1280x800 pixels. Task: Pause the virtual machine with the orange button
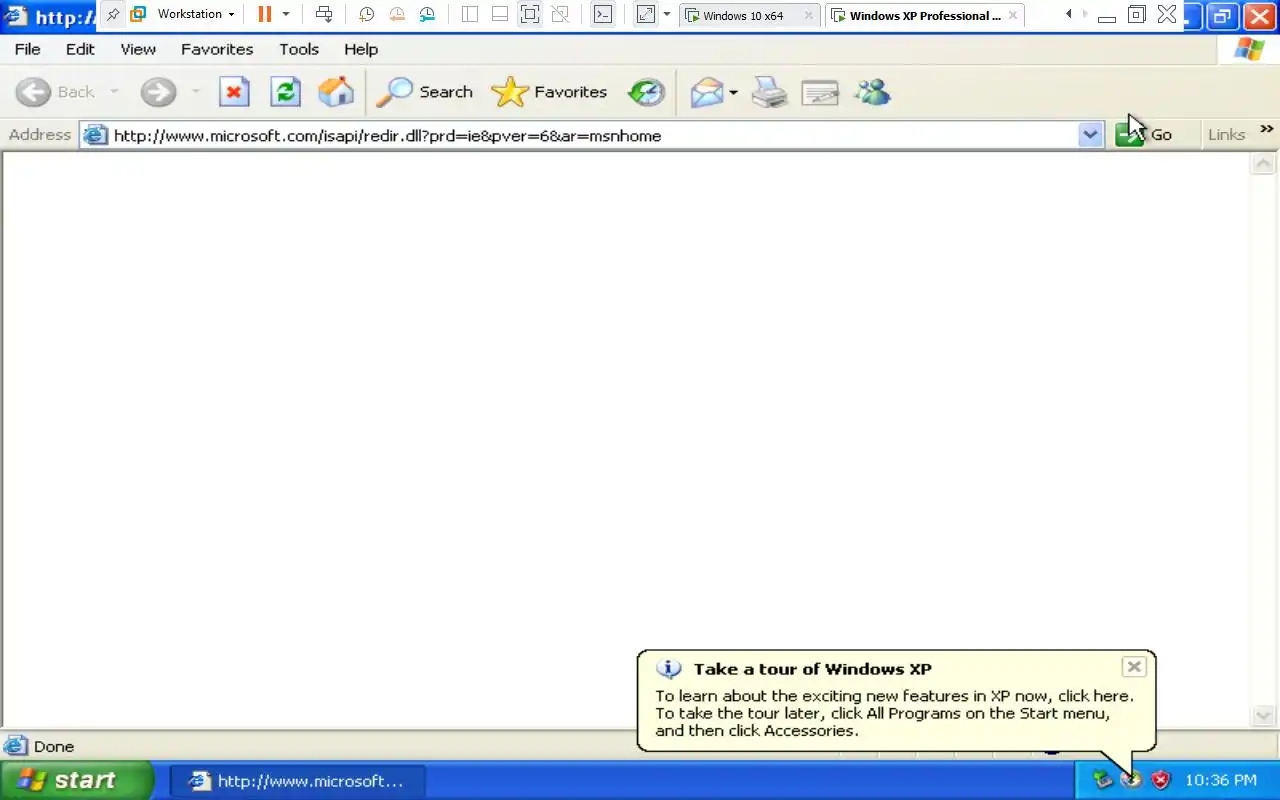tap(264, 14)
